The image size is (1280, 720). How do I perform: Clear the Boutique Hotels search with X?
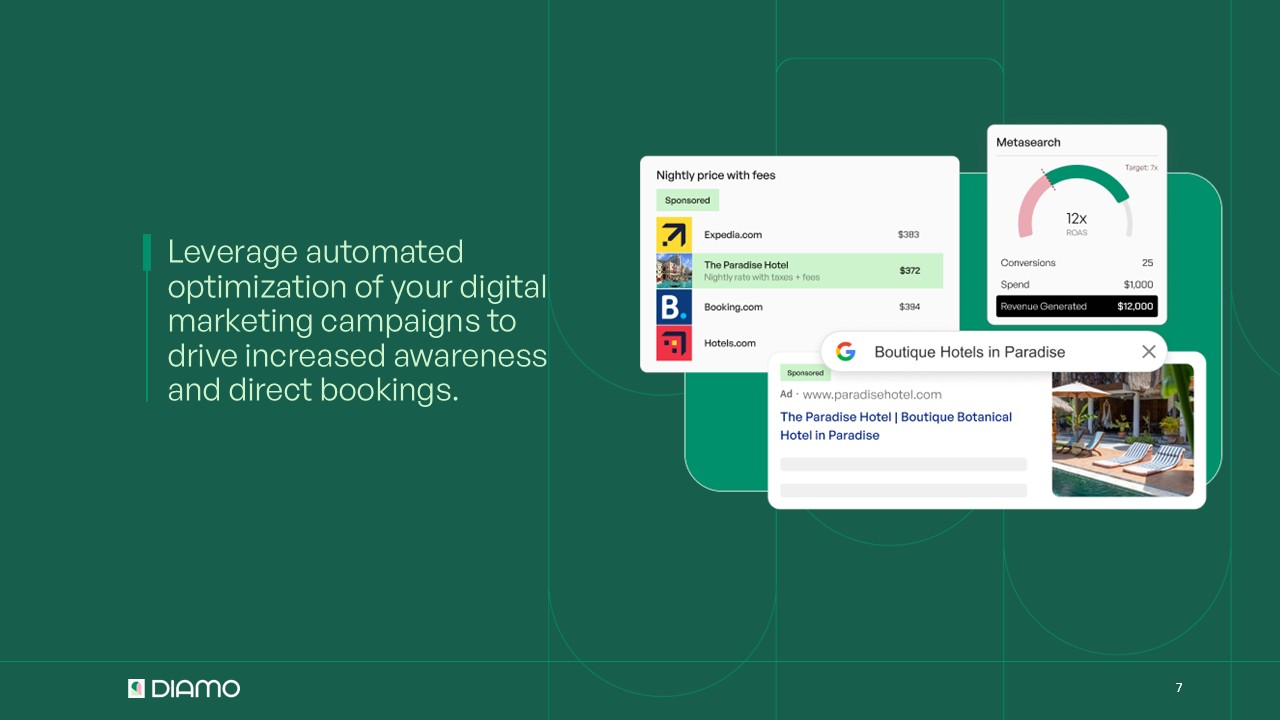[x=1149, y=352]
